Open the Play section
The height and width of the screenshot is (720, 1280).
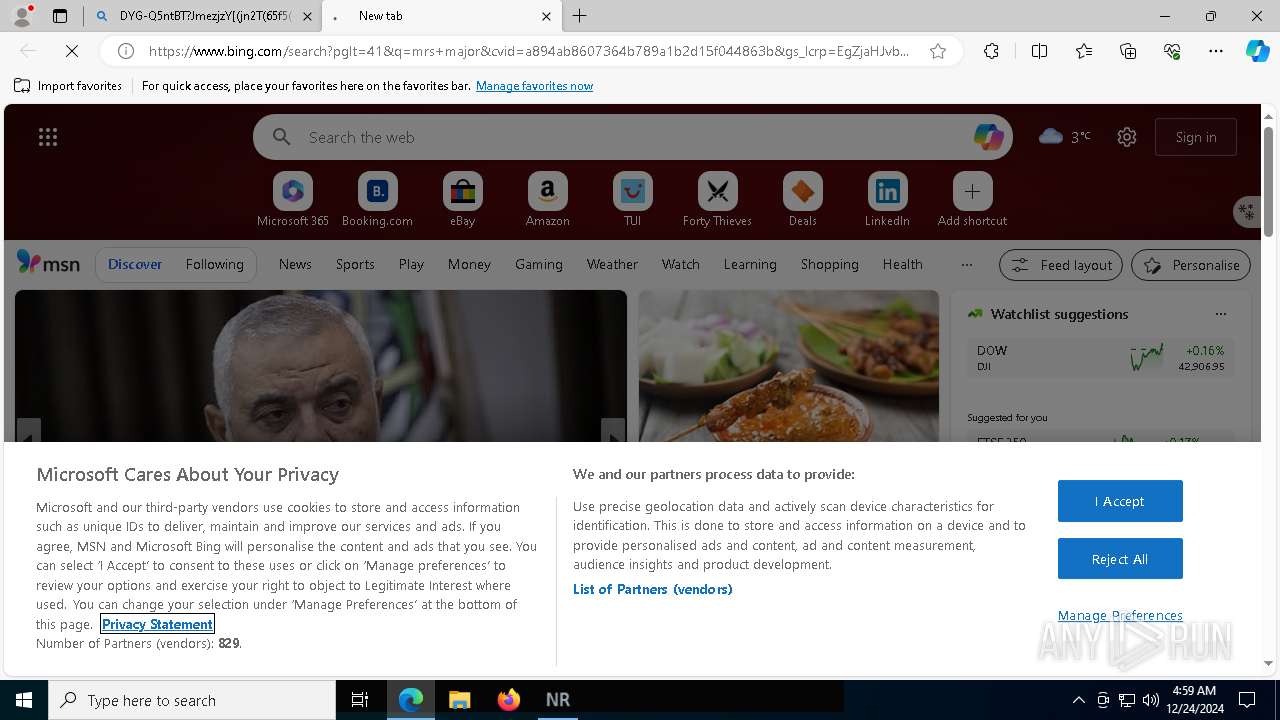point(411,264)
